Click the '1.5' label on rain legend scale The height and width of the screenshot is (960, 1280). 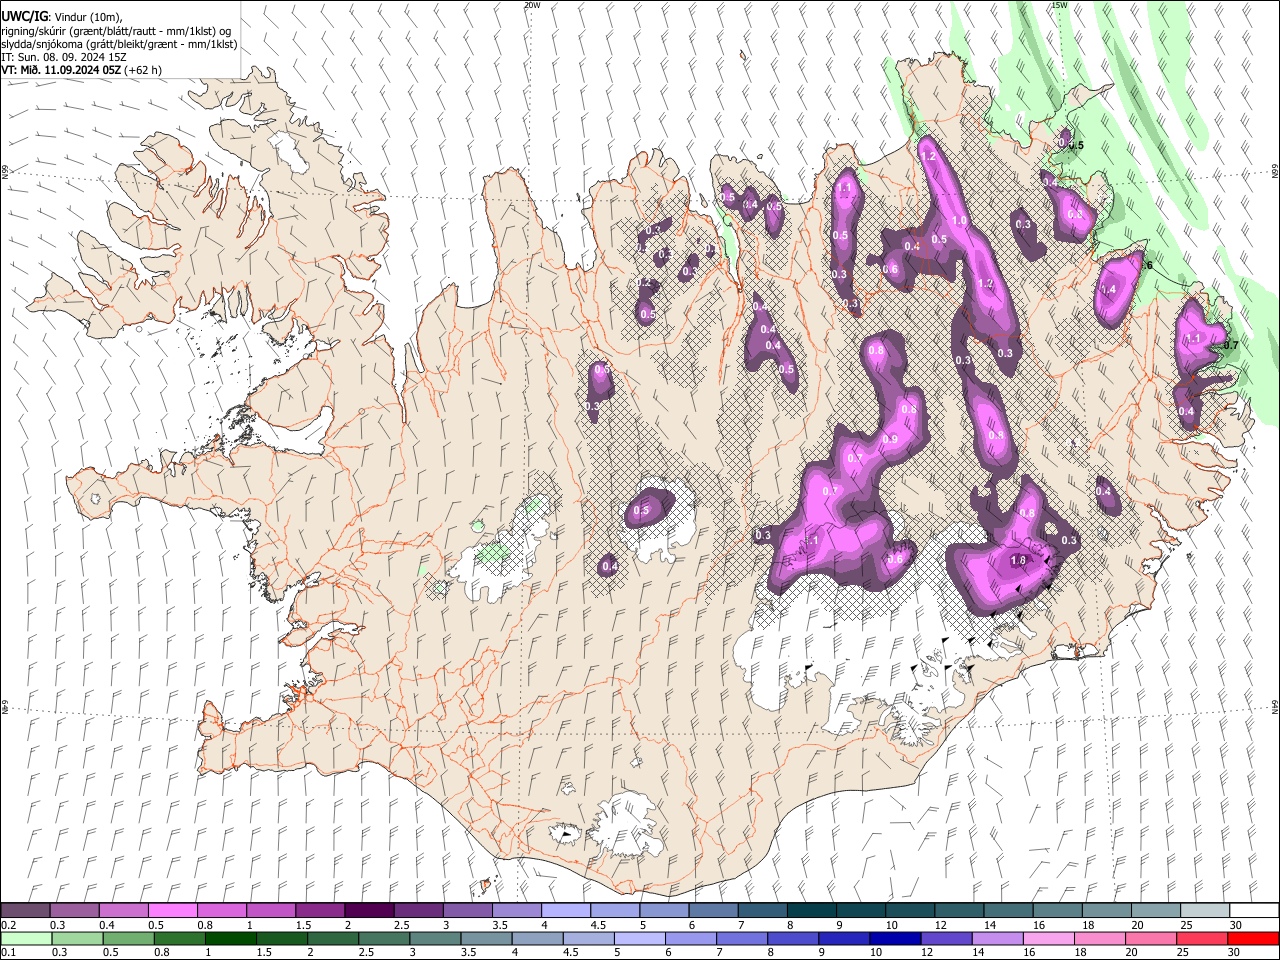pyautogui.click(x=264, y=953)
